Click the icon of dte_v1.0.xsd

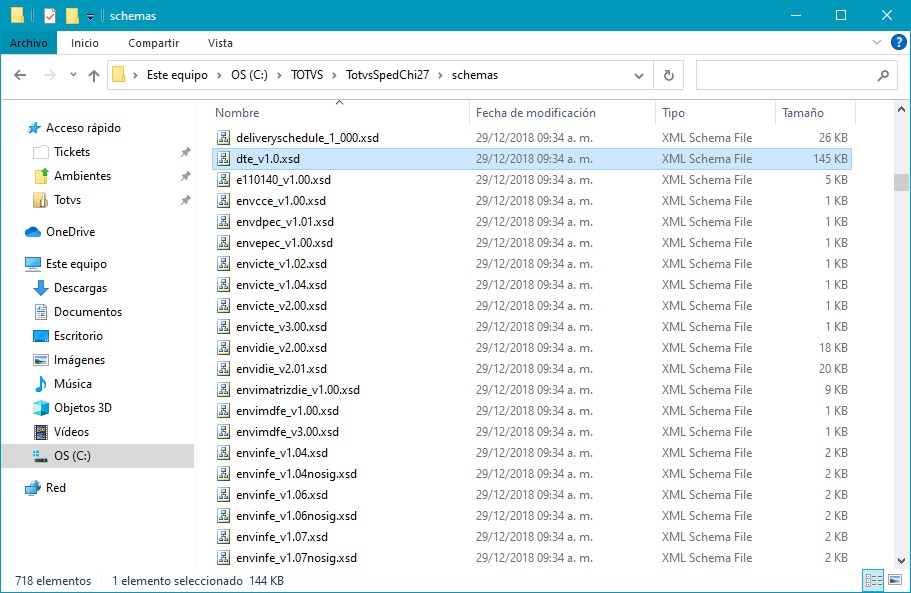pos(224,159)
